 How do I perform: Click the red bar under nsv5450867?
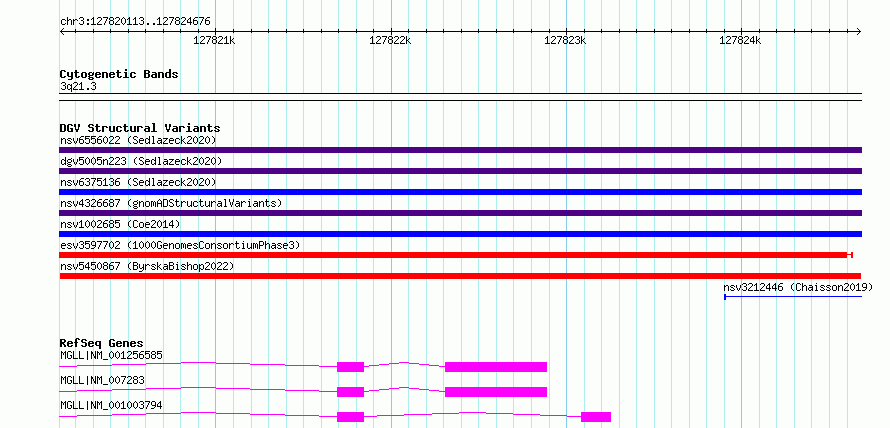(460, 276)
